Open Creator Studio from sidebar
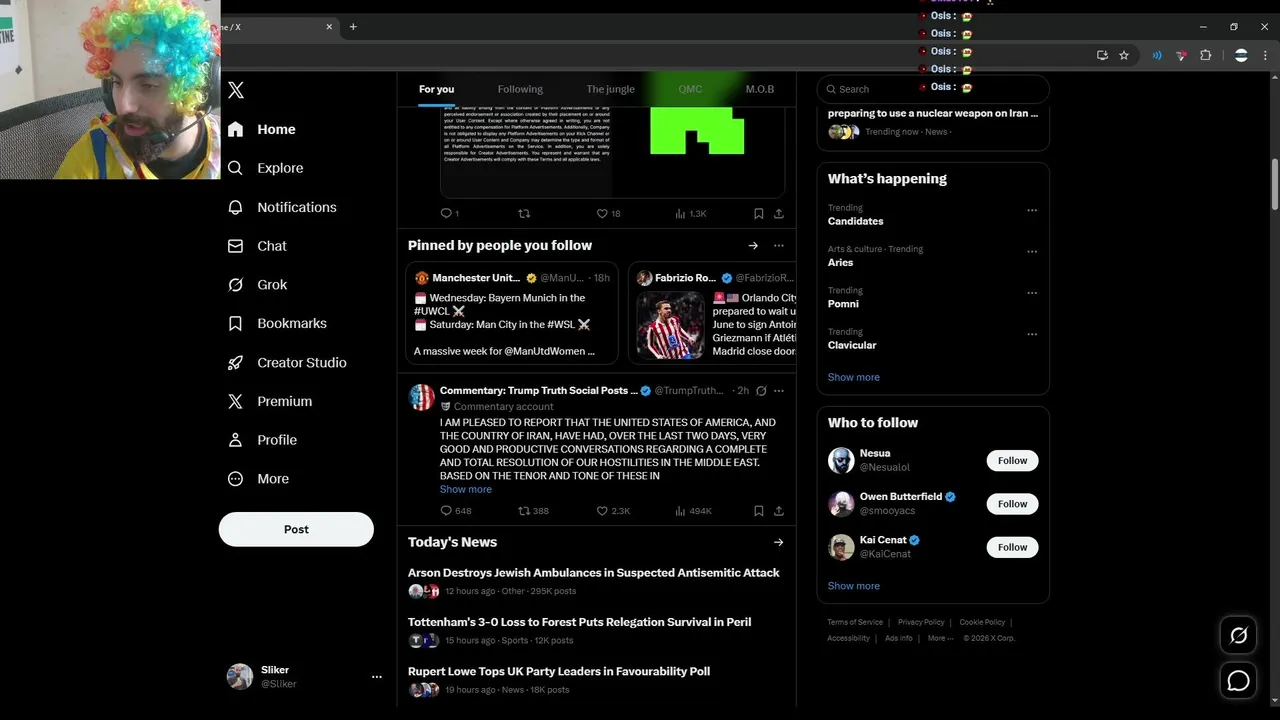 tap(288, 362)
